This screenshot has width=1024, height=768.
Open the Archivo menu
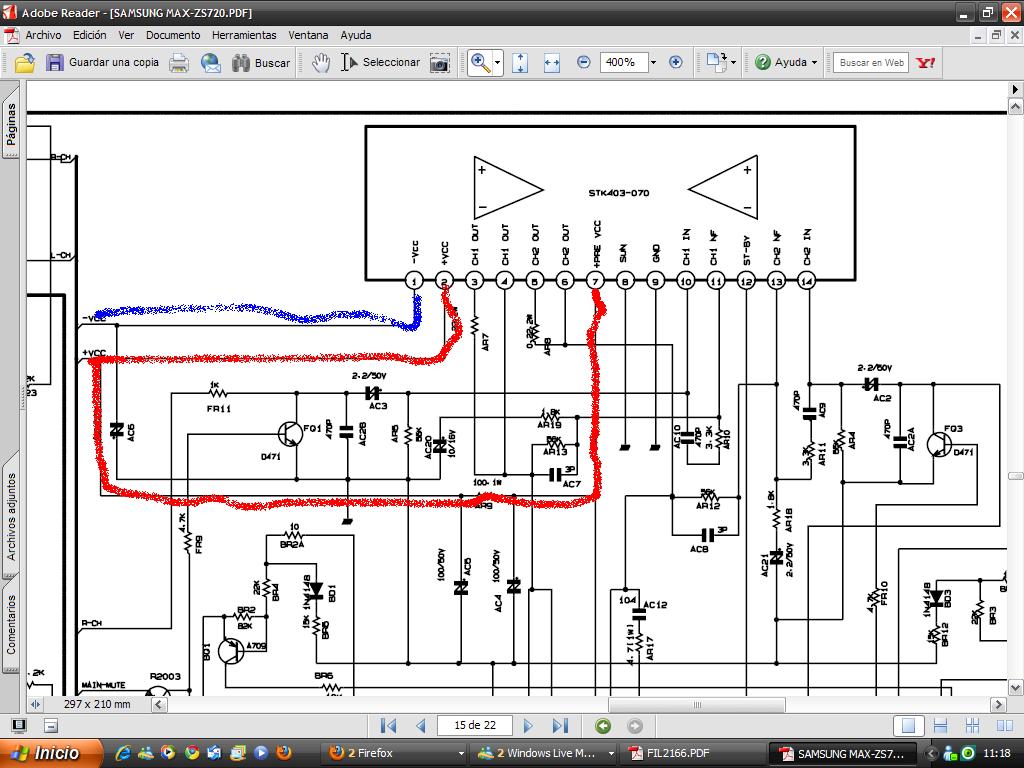[43, 35]
